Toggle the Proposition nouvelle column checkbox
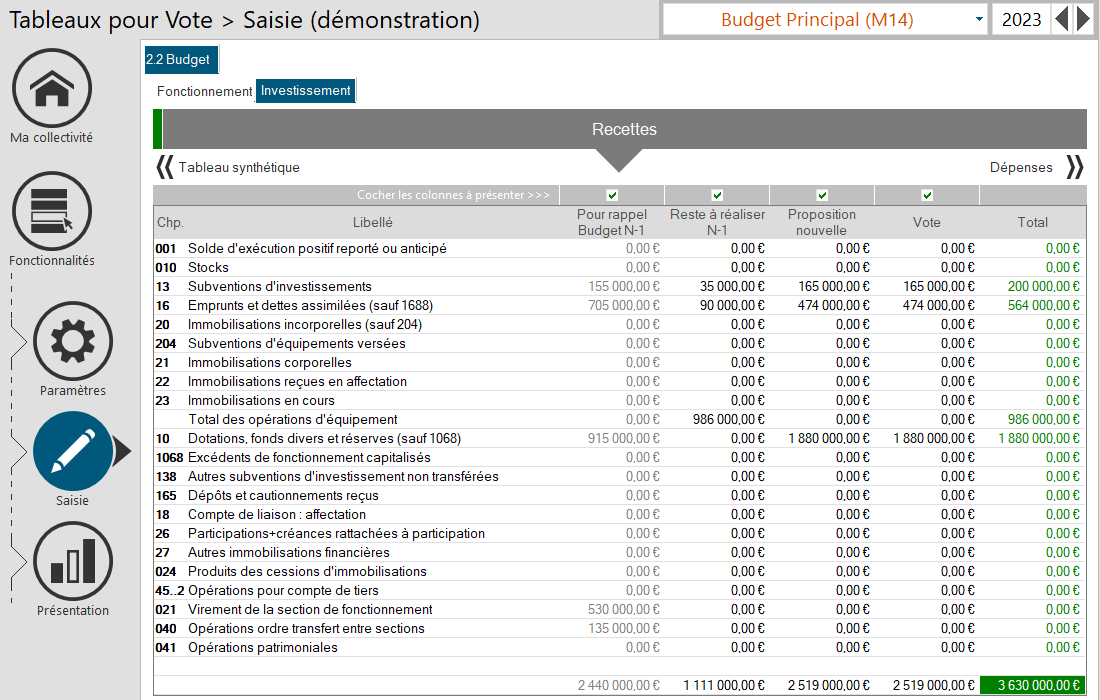 click(x=822, y=195)
